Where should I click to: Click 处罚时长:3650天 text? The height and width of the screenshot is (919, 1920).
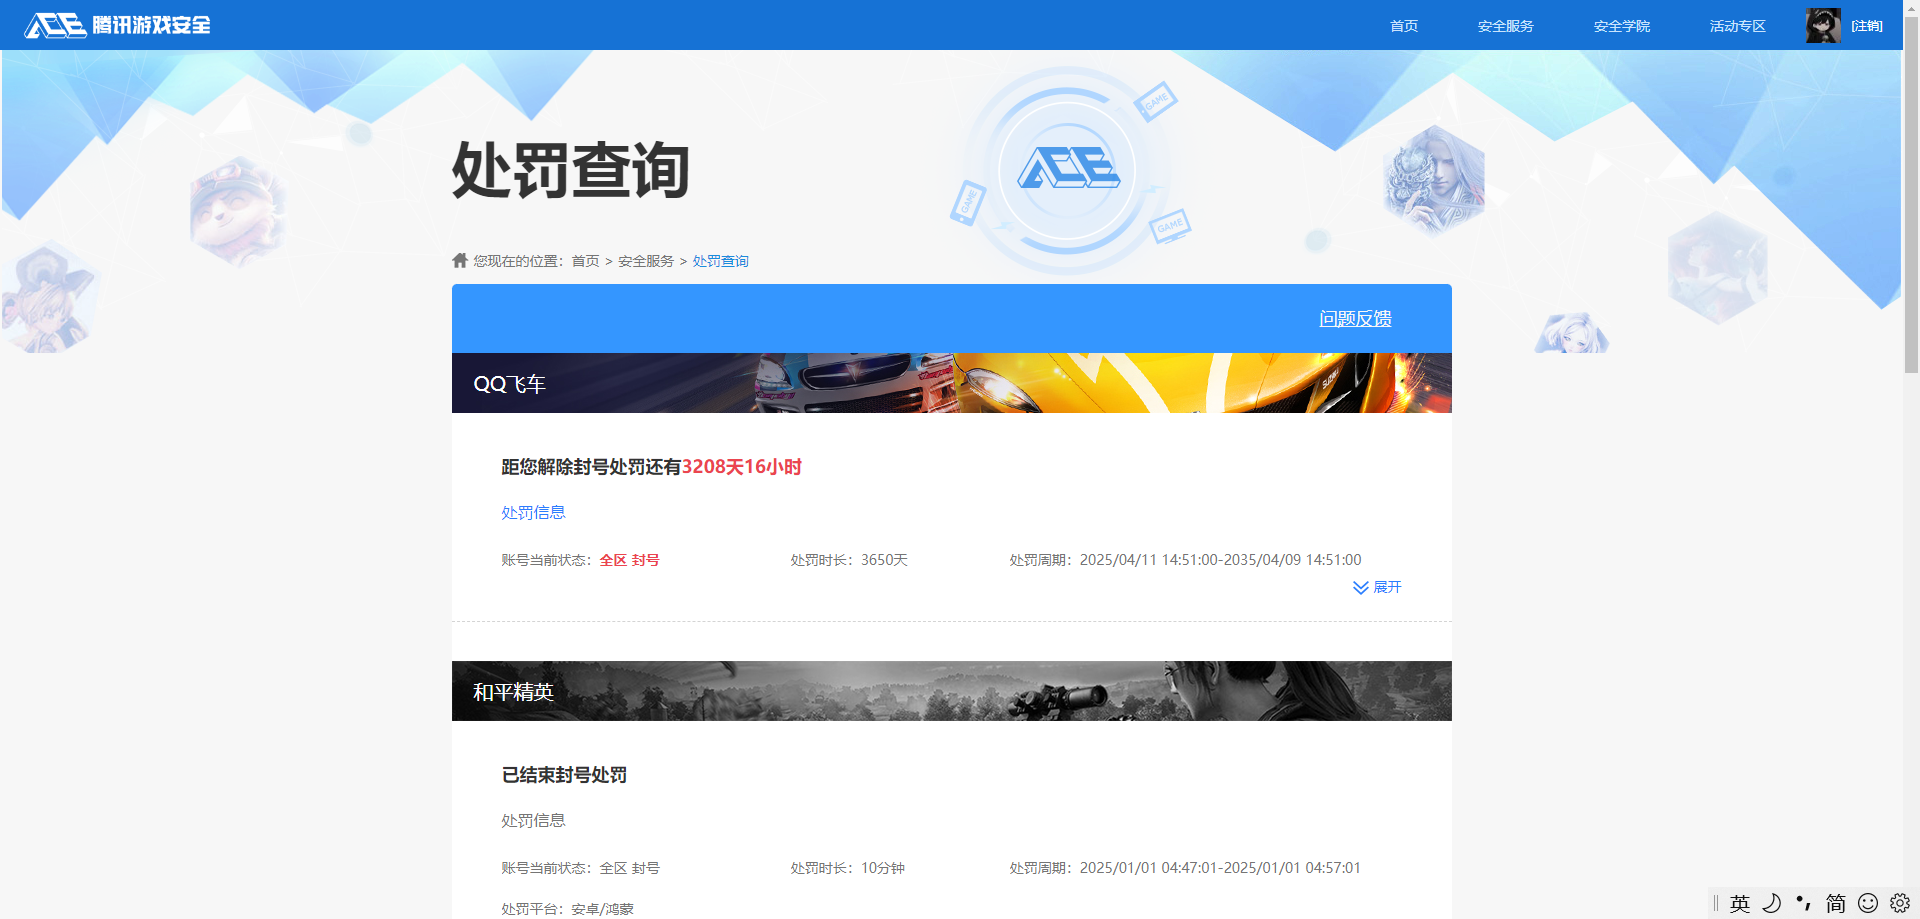pyautogui.click(x=849, y=560)
